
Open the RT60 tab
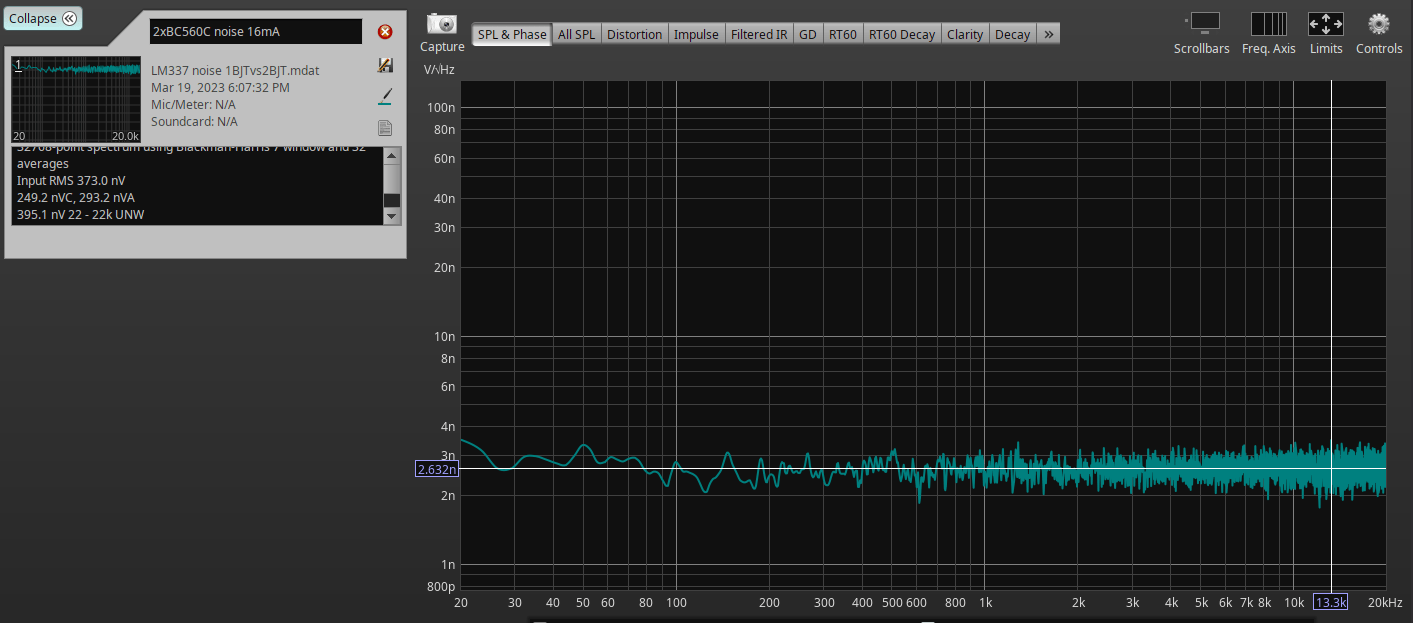click(843, 34)
